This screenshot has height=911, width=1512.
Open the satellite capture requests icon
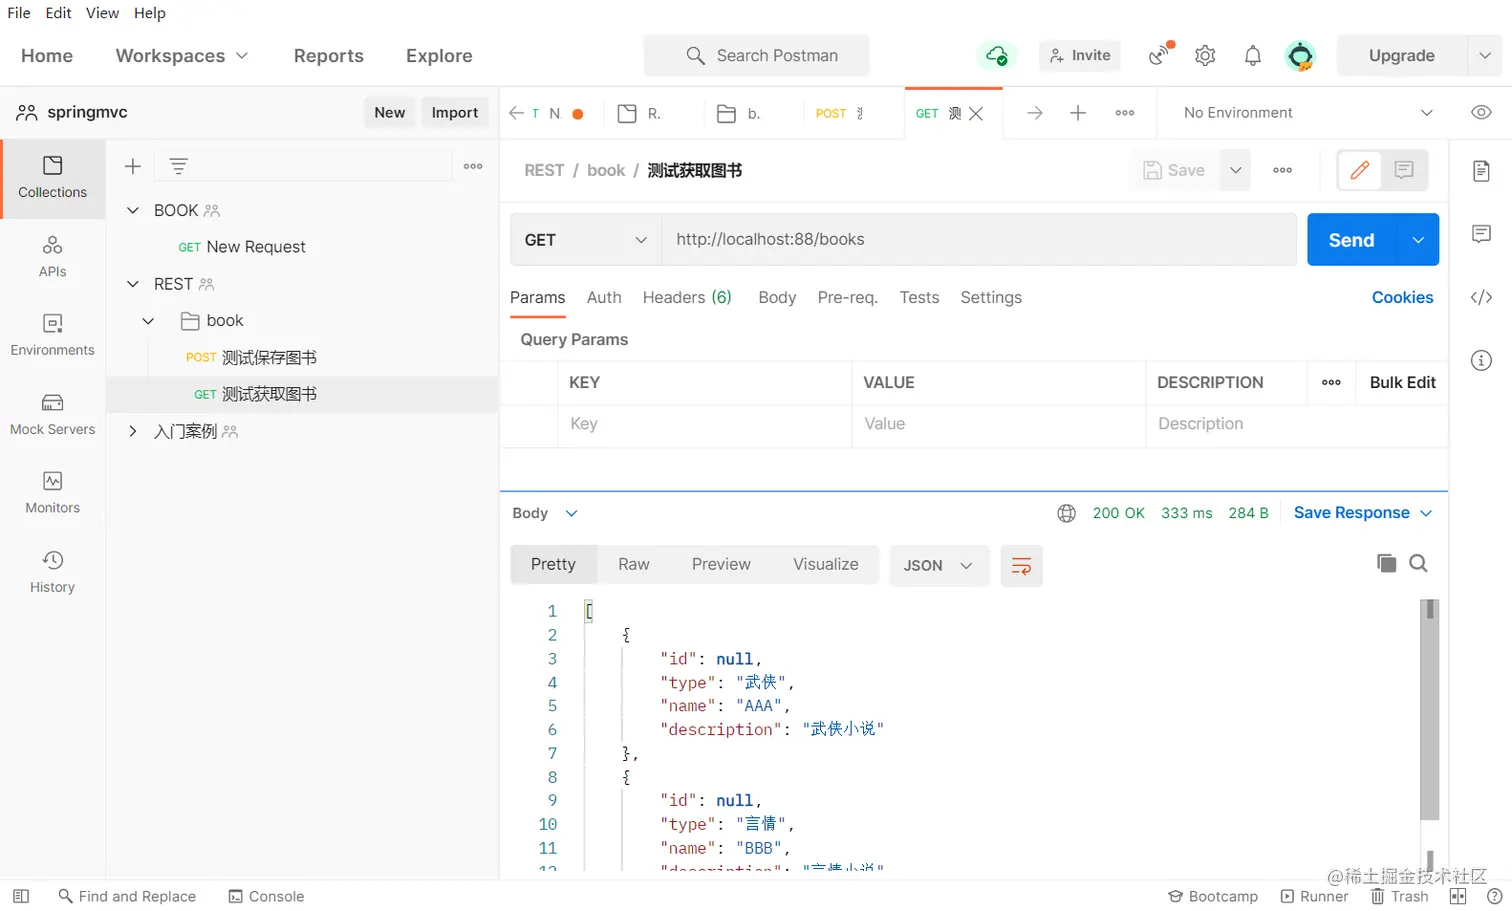click(1160, 55)
